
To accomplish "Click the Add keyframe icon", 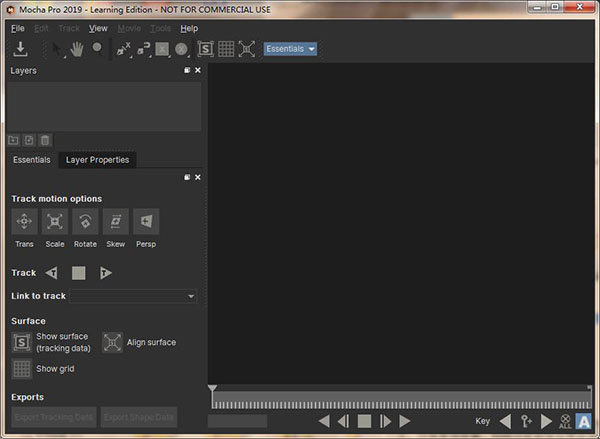I will pyautogui.click(x=527, y=421).
